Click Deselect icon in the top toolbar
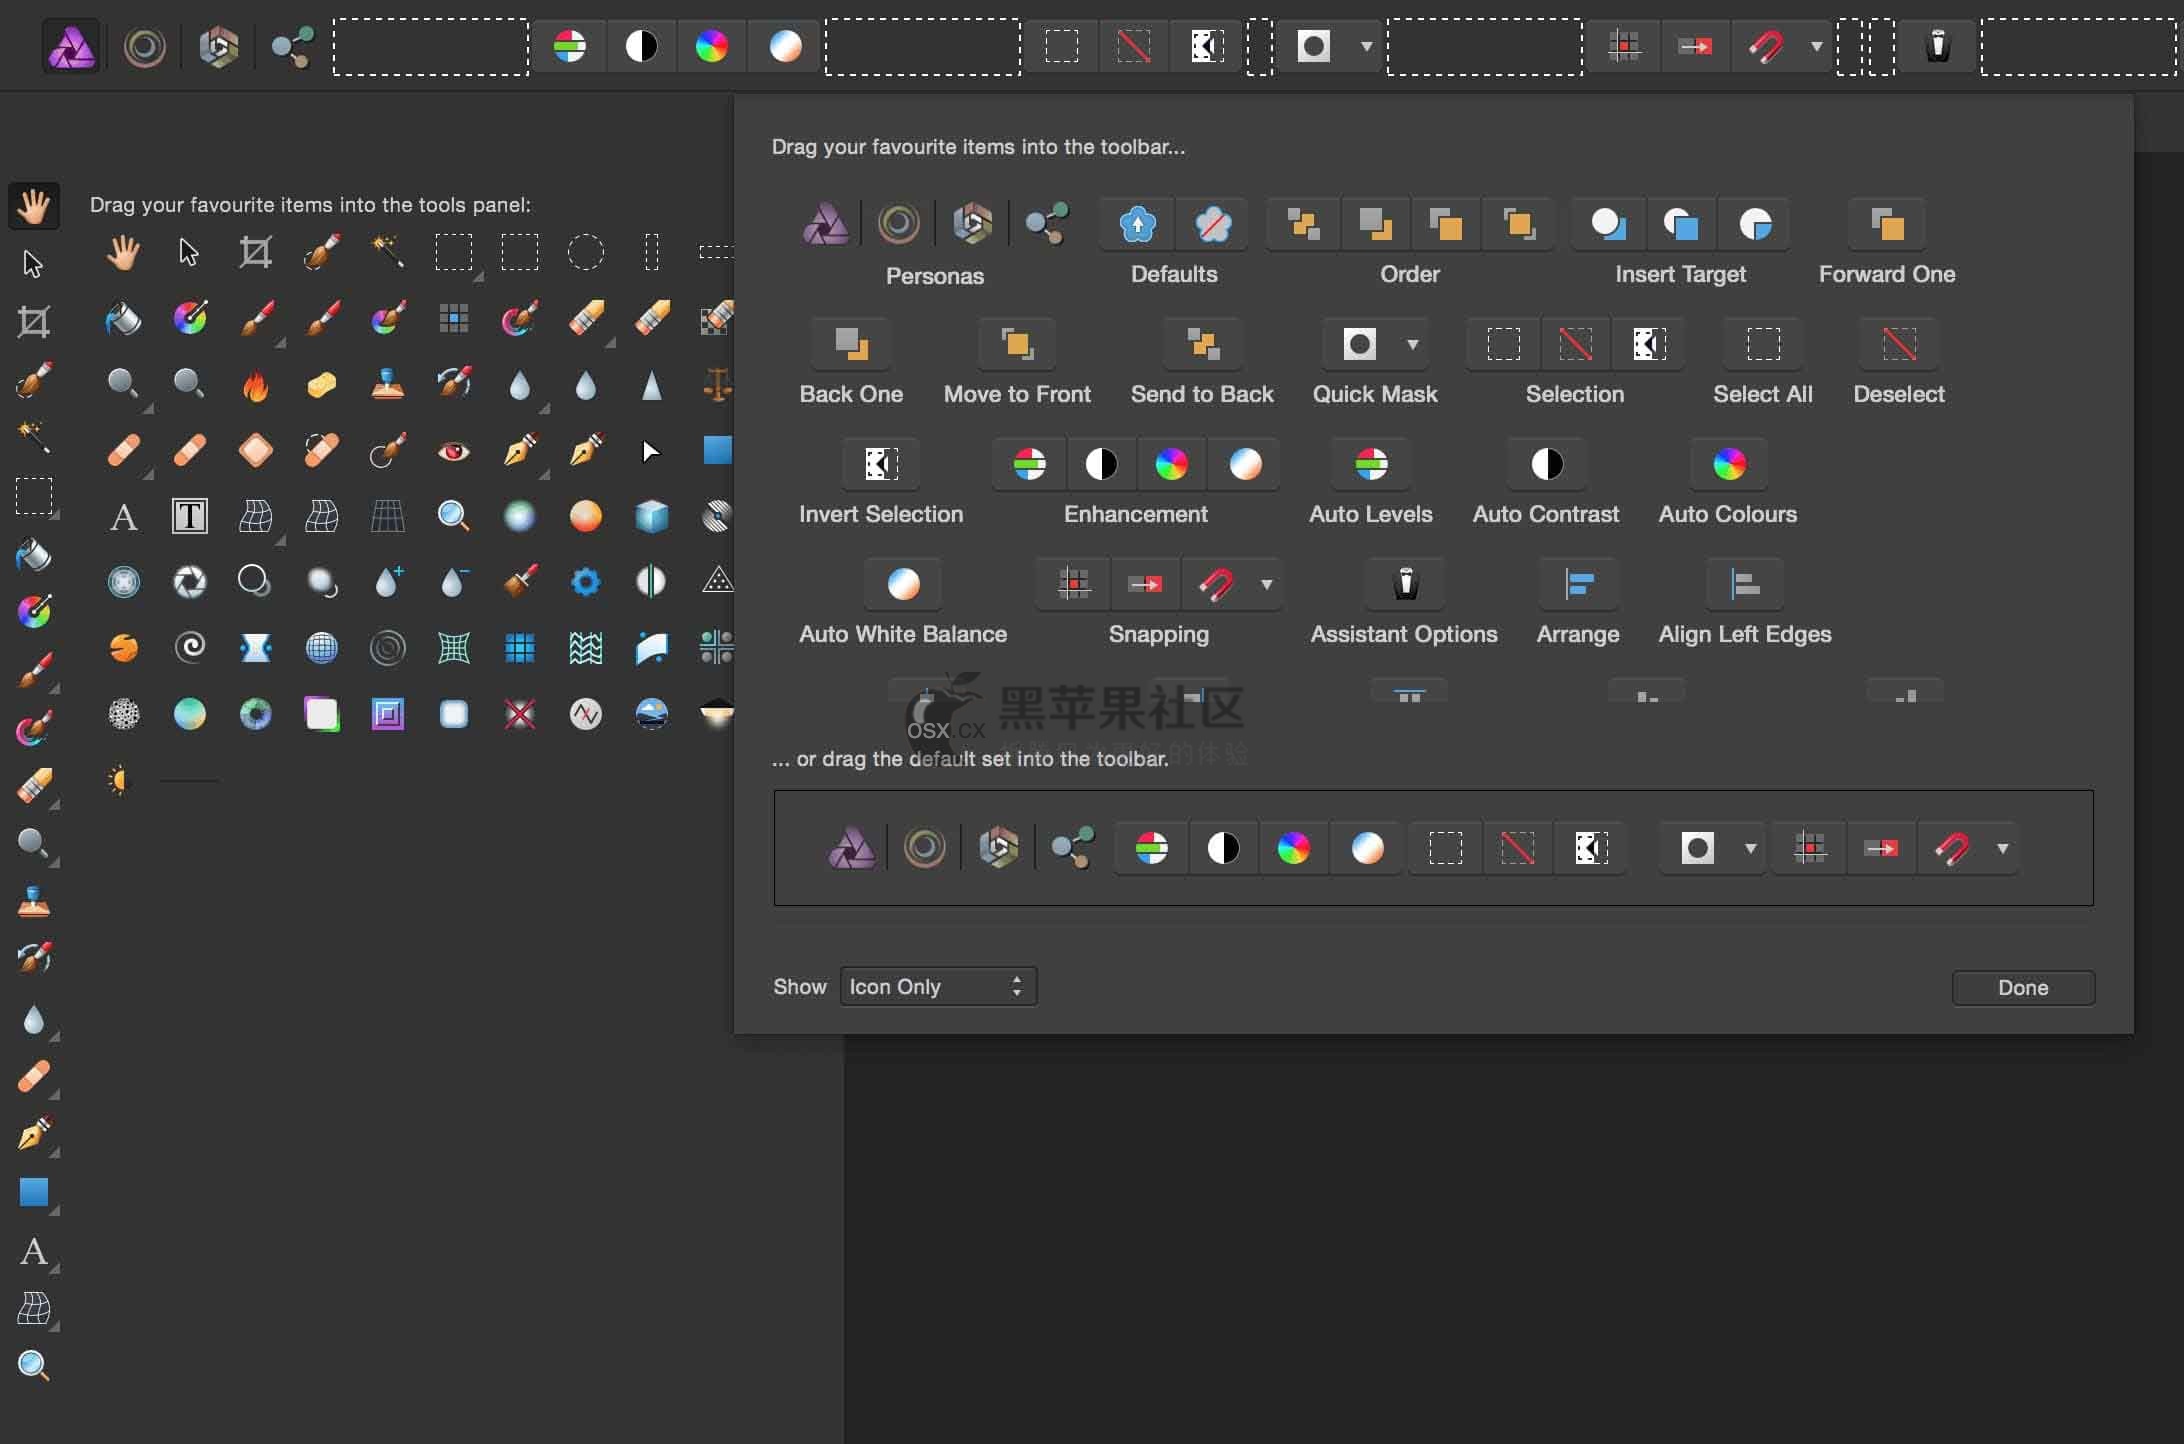The width and height of the screenshot is (2184, 1444). click(1133, 46)
